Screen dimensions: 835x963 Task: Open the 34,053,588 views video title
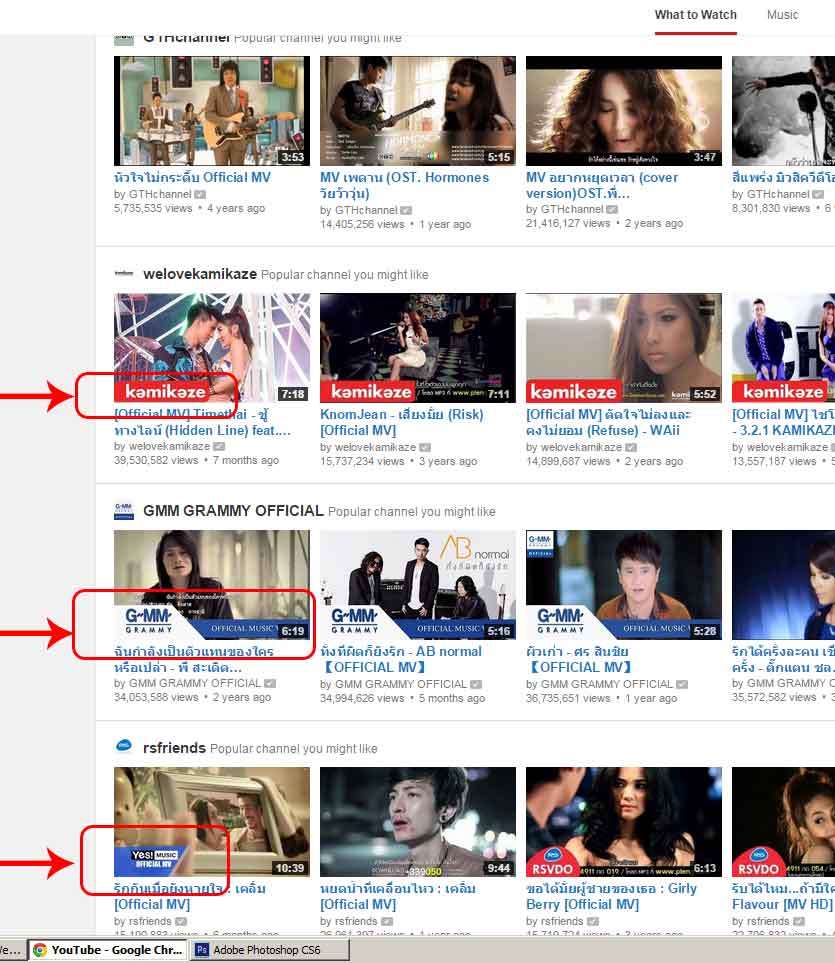click(193, 660)
